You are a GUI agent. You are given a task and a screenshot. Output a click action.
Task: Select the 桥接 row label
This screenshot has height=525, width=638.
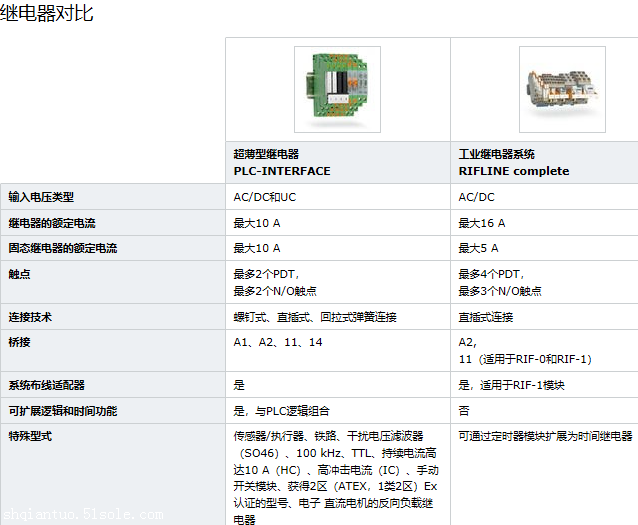point(20,342)
